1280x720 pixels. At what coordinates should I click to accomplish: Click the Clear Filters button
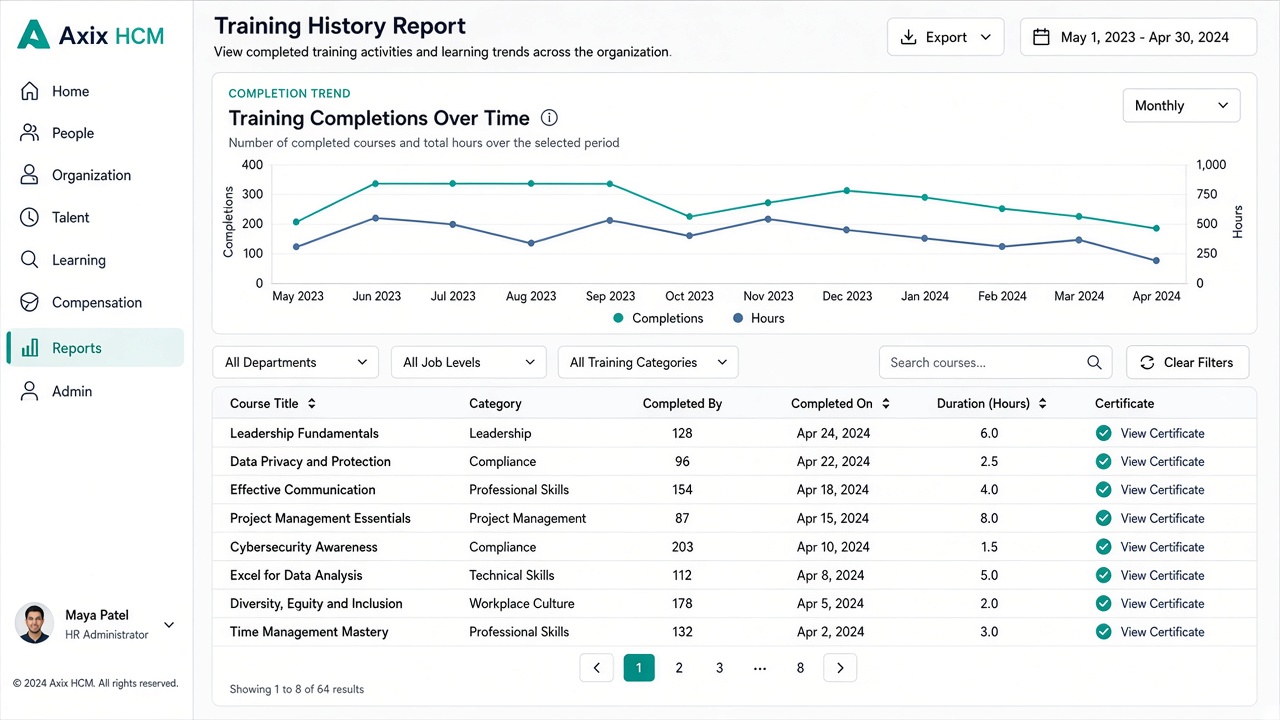1187,362
